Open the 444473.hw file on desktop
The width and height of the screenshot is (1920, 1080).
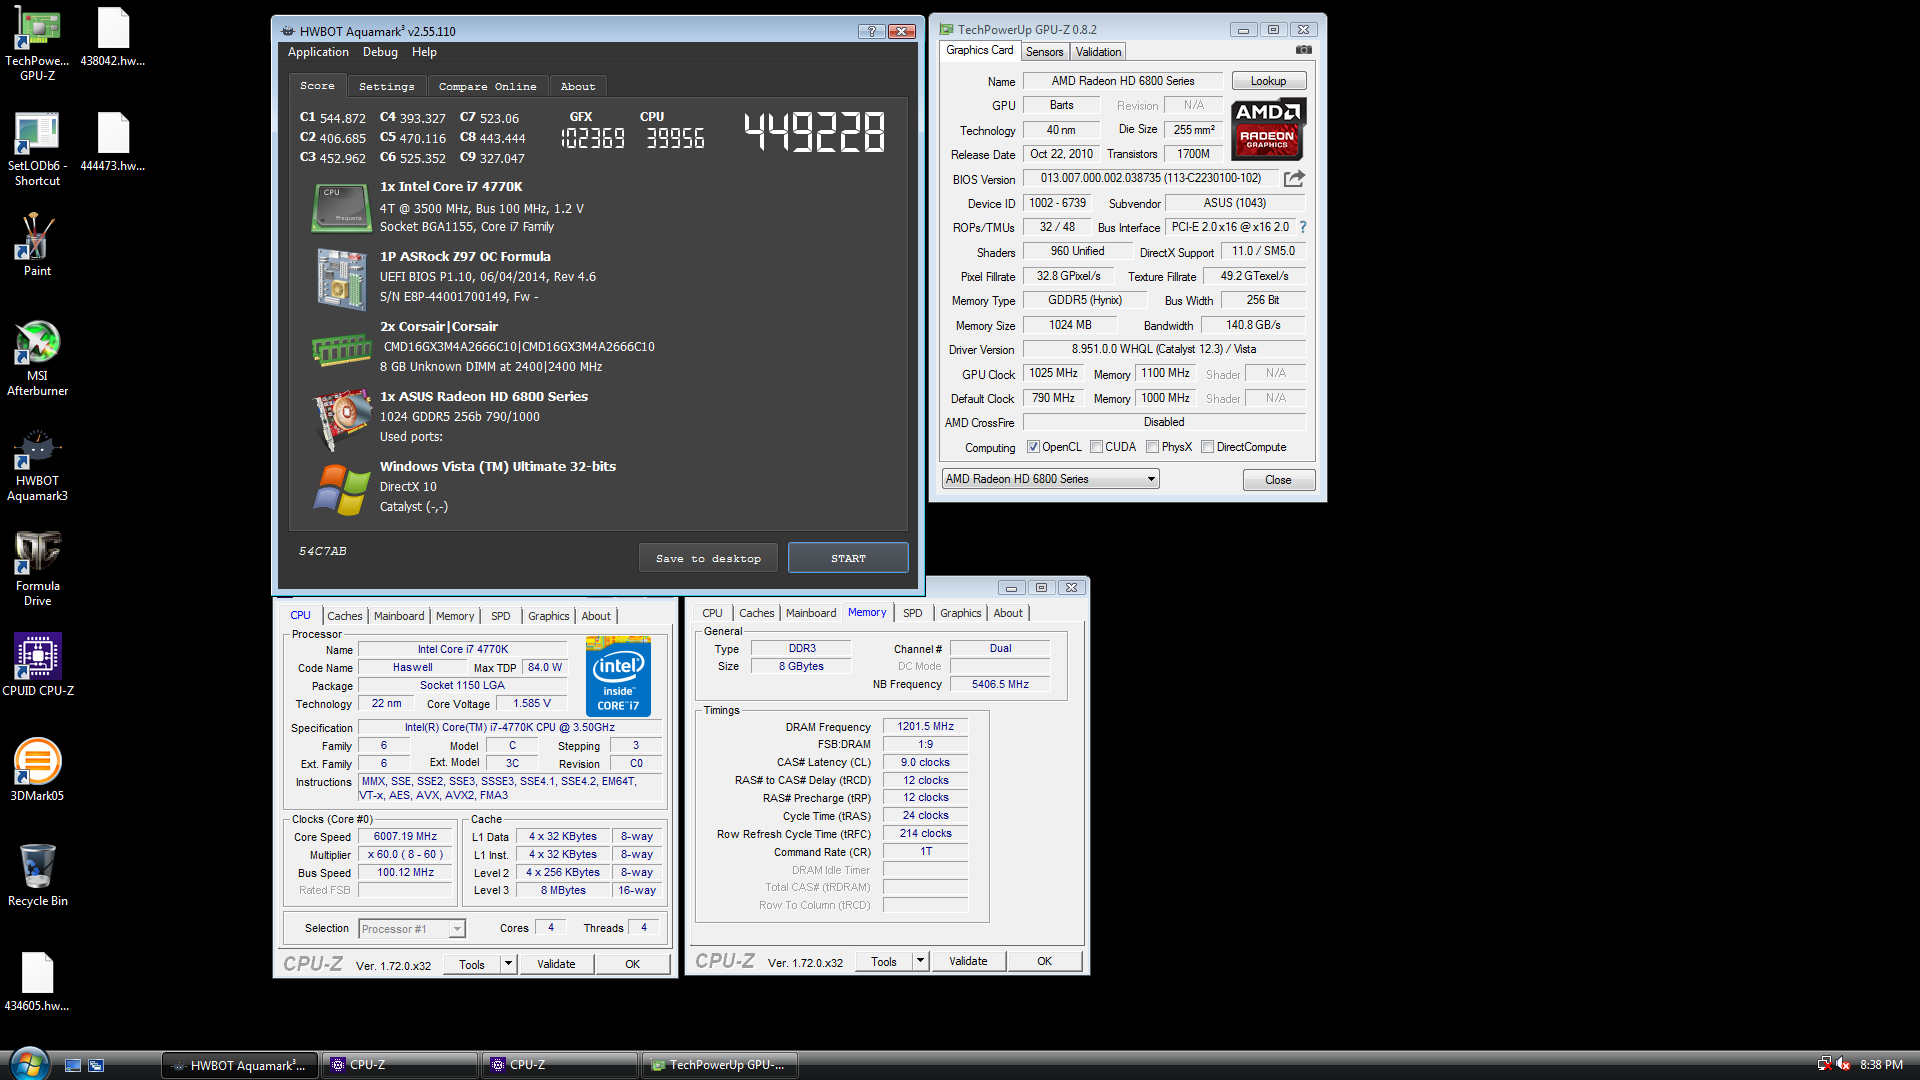(x=112, y=142)
